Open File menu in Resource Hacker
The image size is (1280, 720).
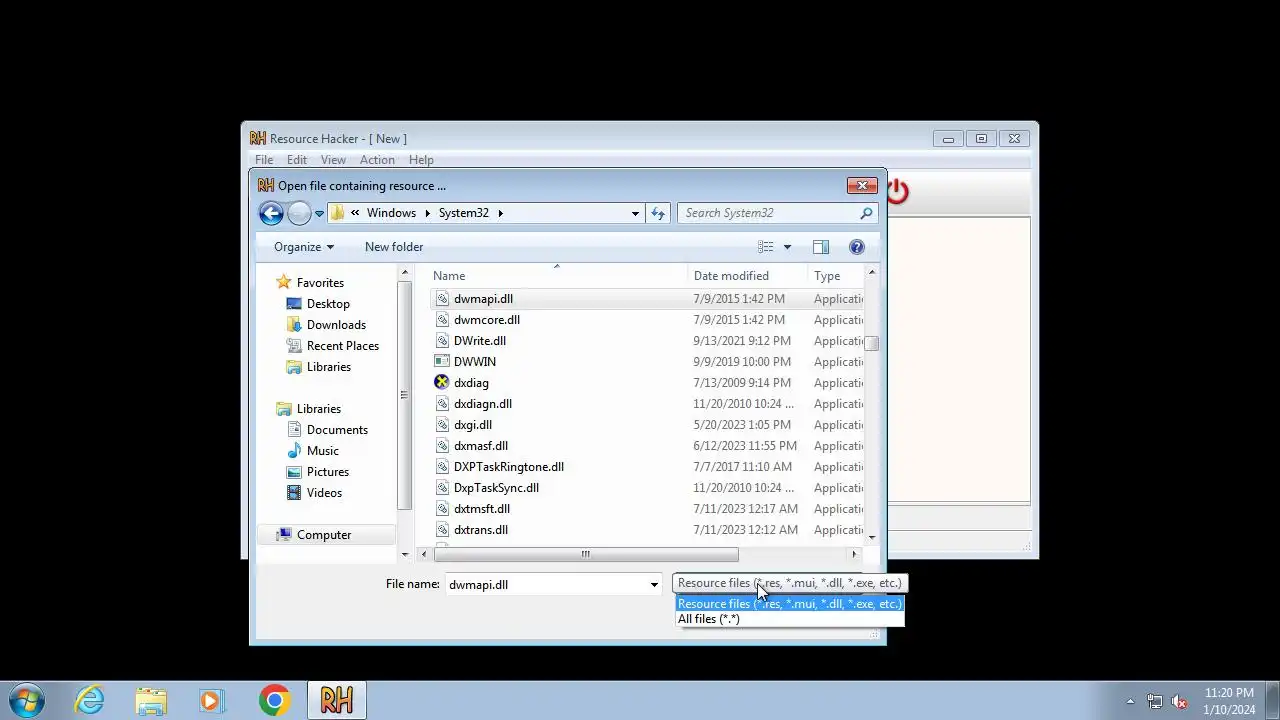(x=264, y=160)
